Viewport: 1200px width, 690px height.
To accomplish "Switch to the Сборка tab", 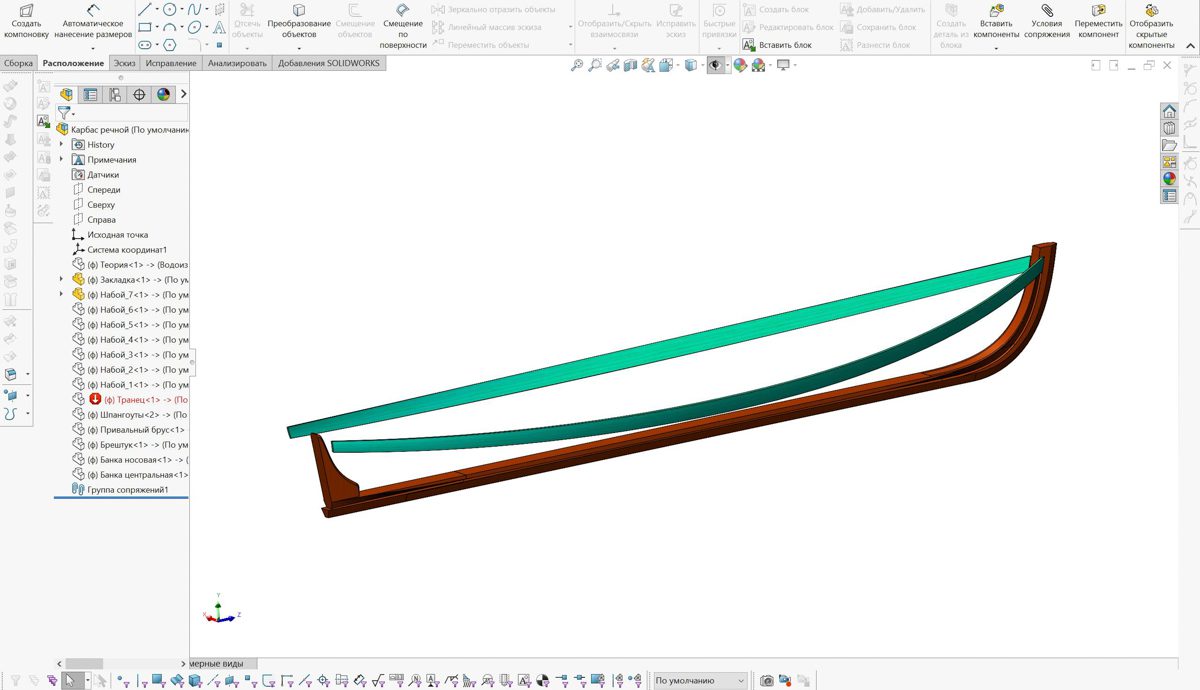I will click(x=18, y=63).
